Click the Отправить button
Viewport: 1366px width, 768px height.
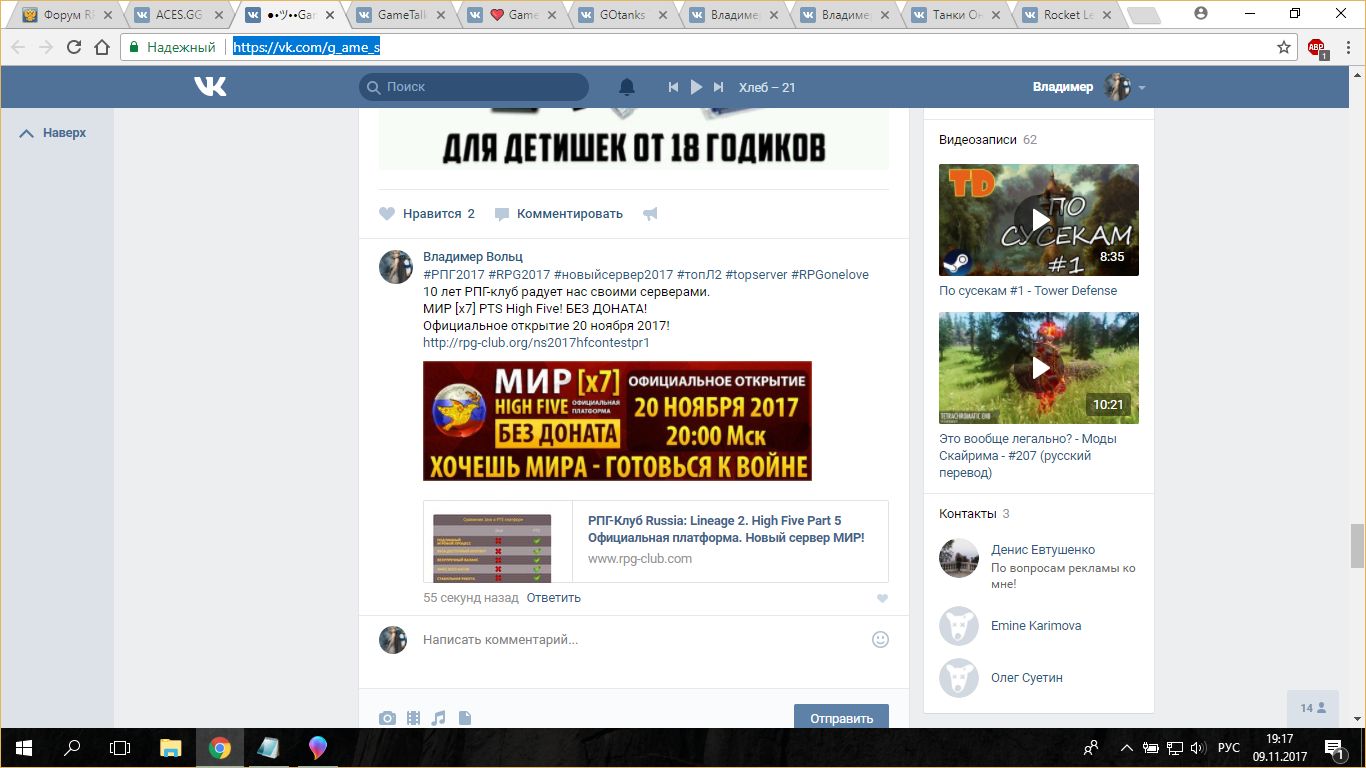click(841, 717)
